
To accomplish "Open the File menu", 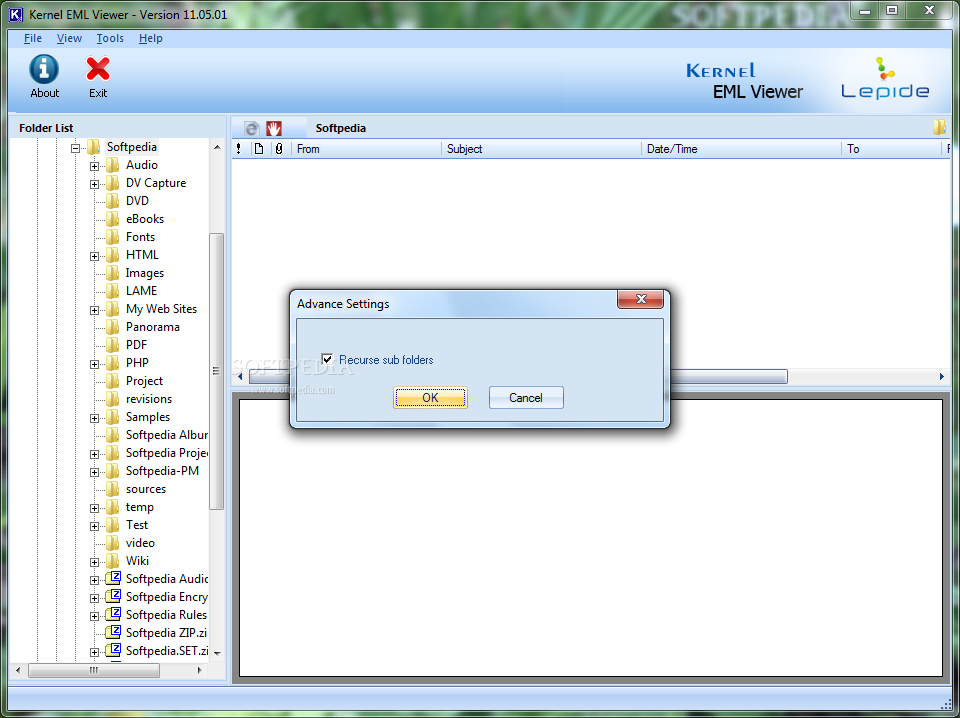I will tap(33, 39).
